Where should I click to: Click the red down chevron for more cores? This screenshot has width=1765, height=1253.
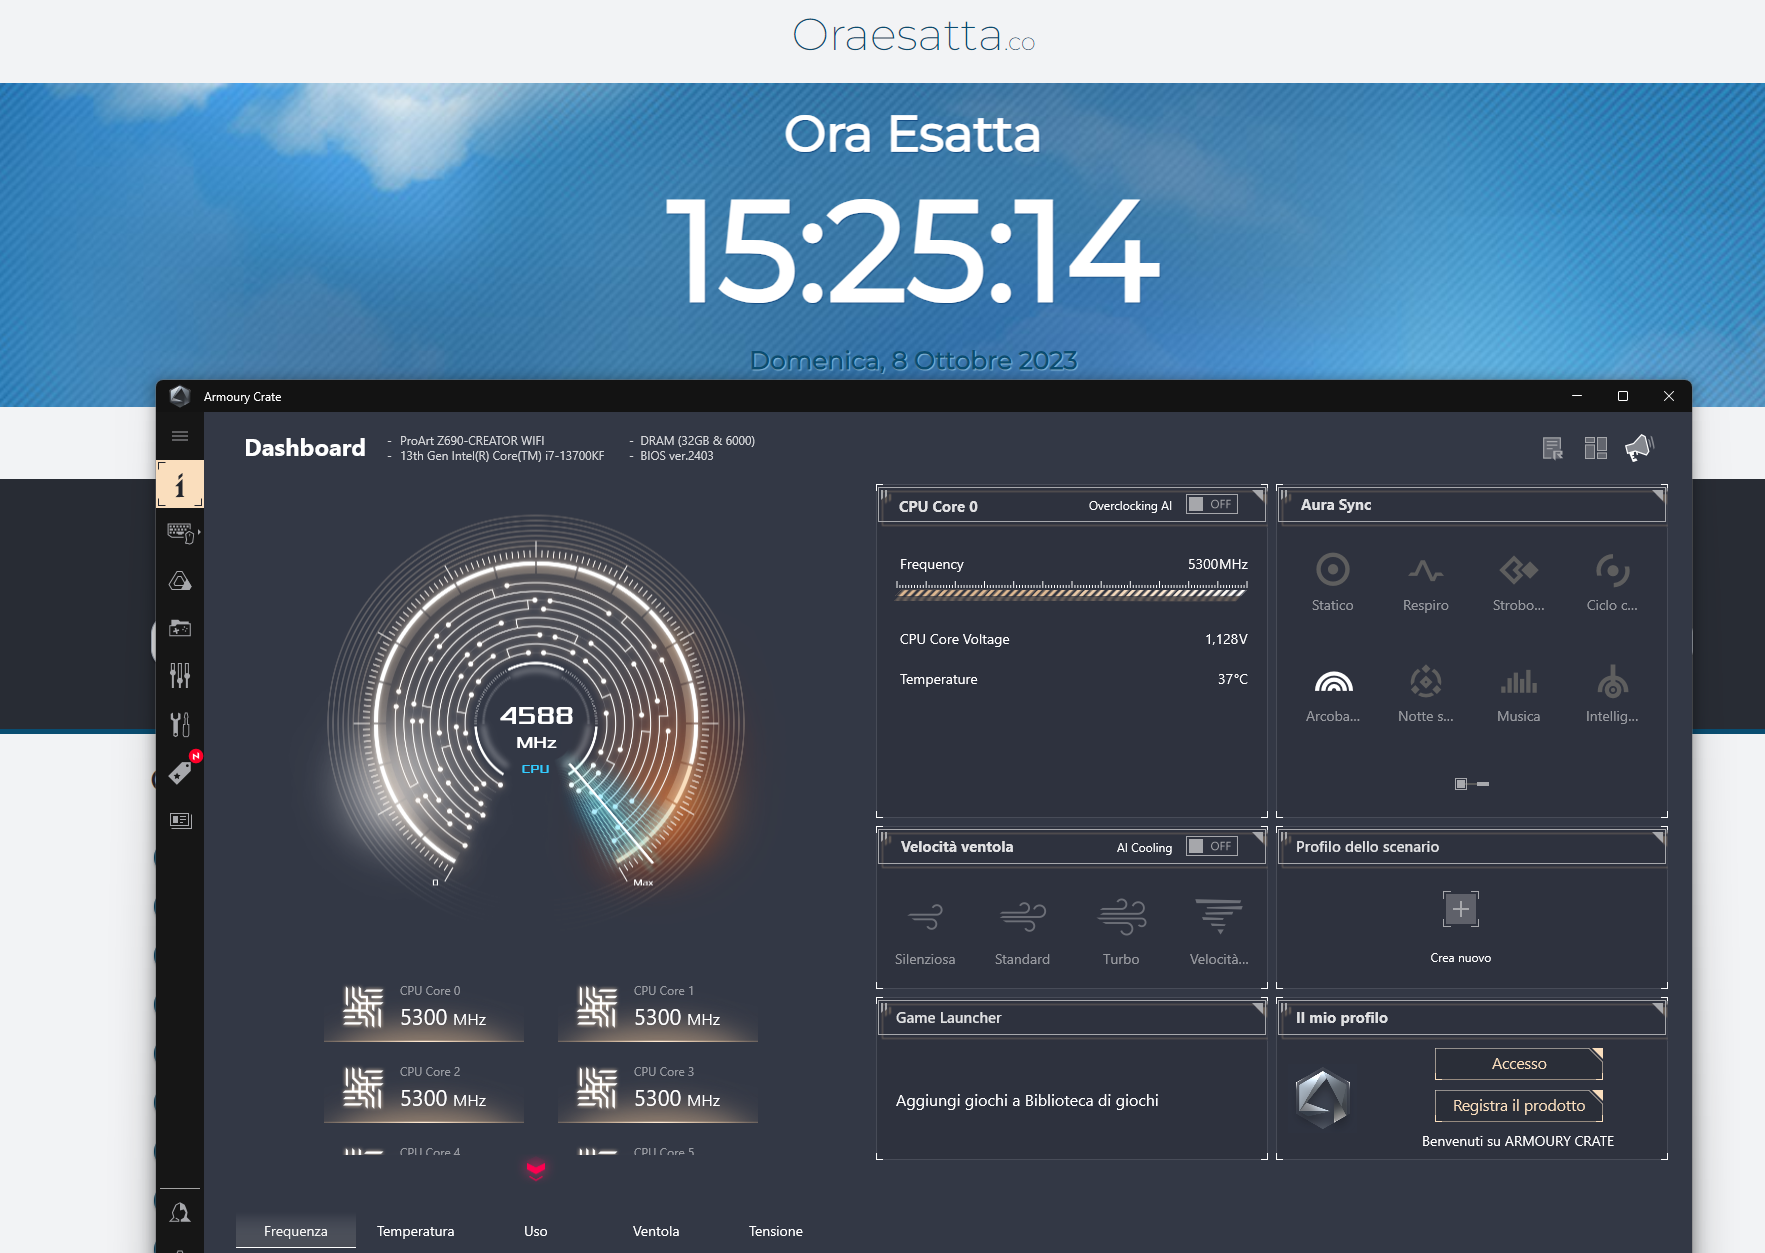click(536, 1169)
